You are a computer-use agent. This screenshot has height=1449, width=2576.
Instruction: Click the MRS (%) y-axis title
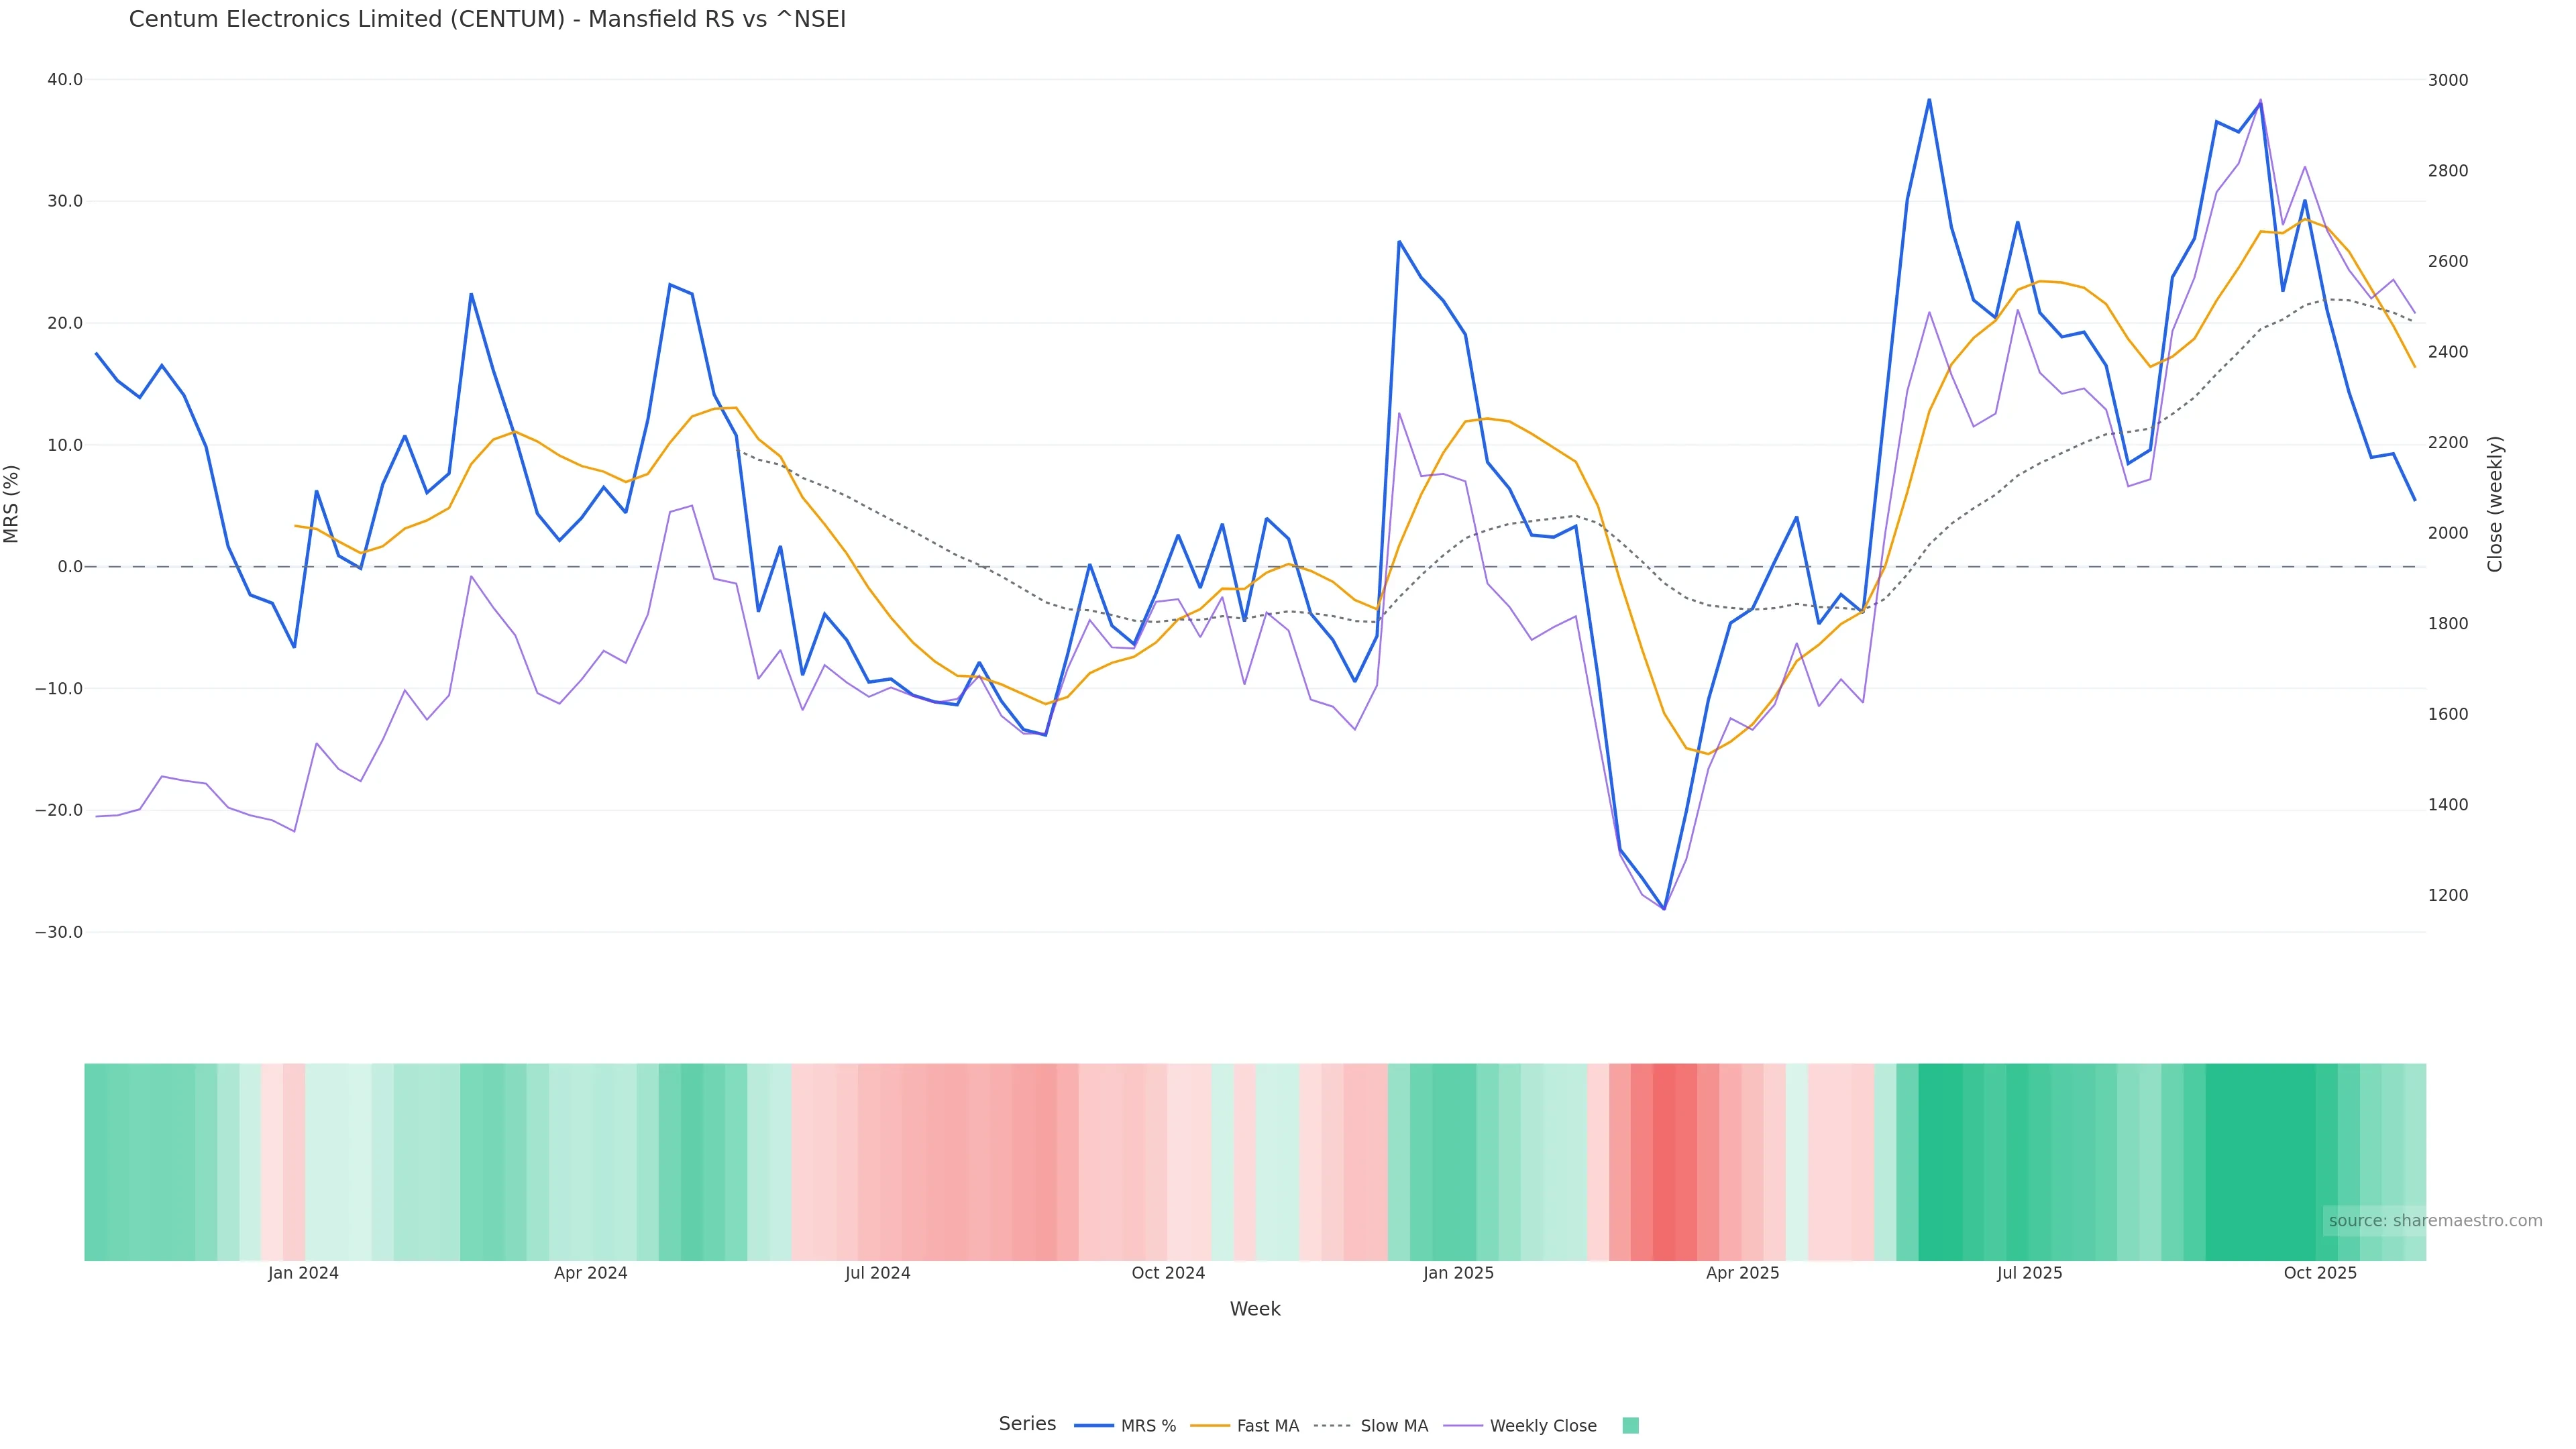[12, 504]
